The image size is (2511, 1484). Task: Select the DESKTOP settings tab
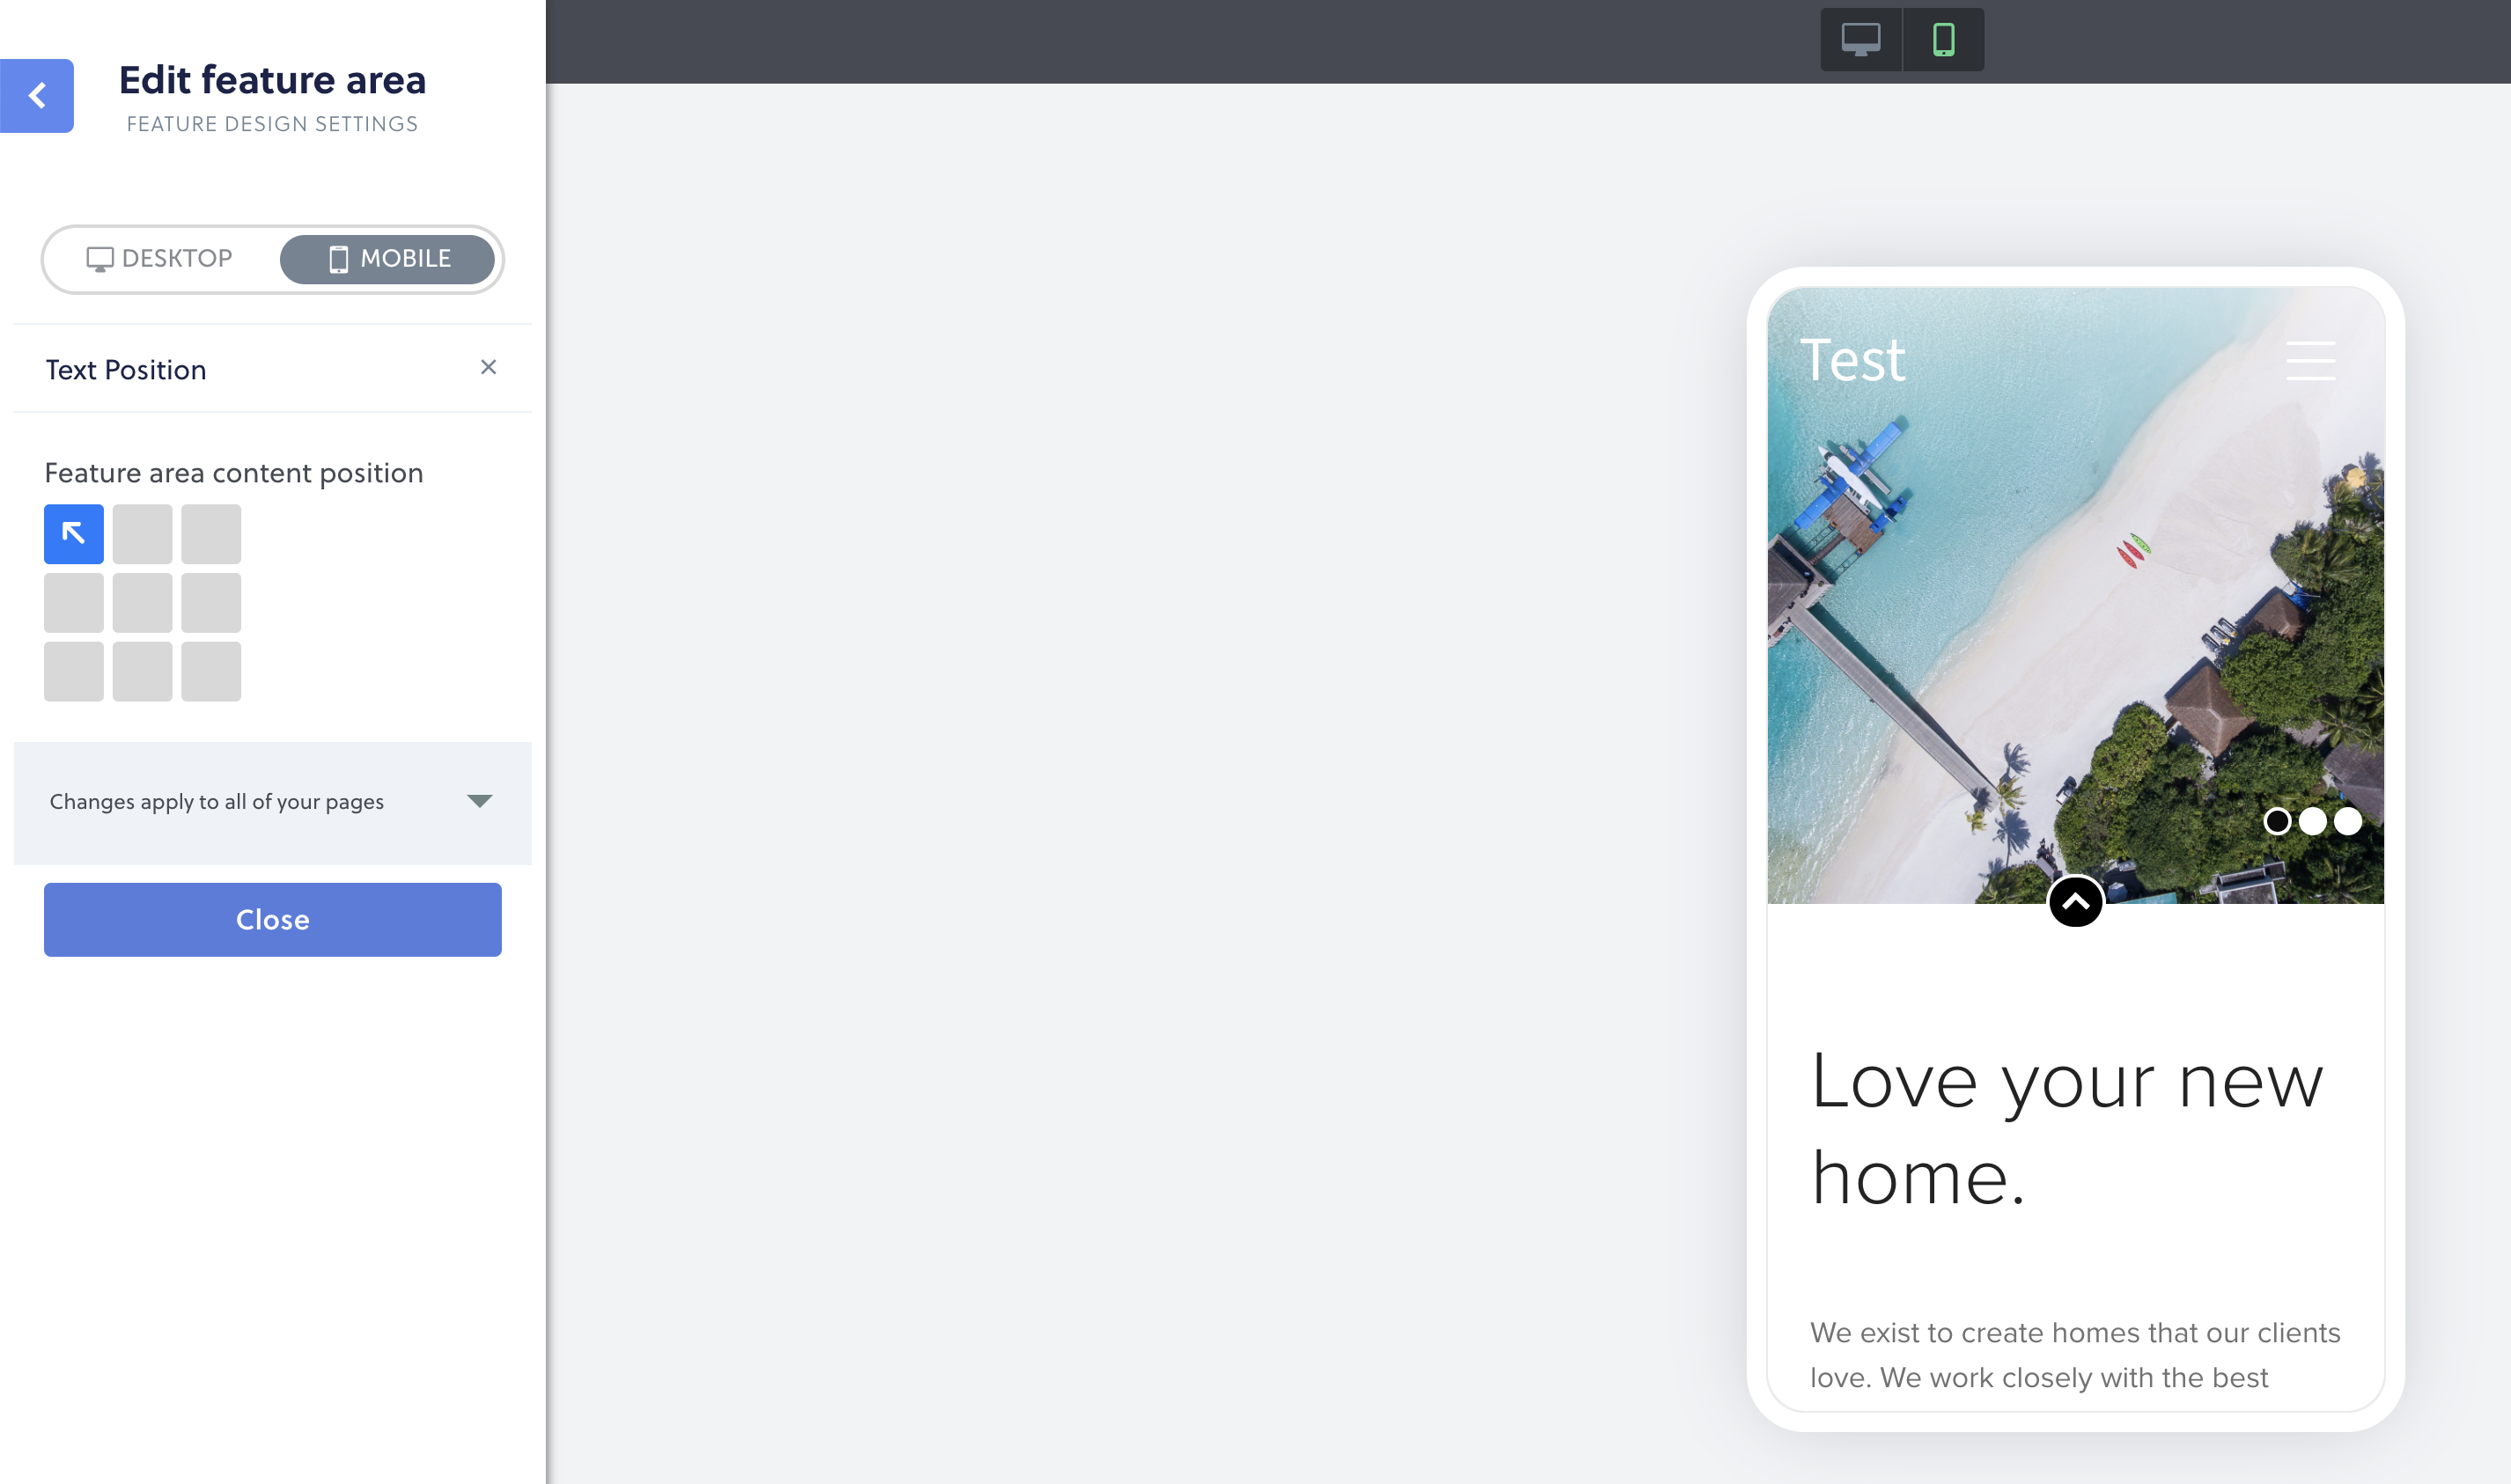pyautogui.click(x=160, y=259)
